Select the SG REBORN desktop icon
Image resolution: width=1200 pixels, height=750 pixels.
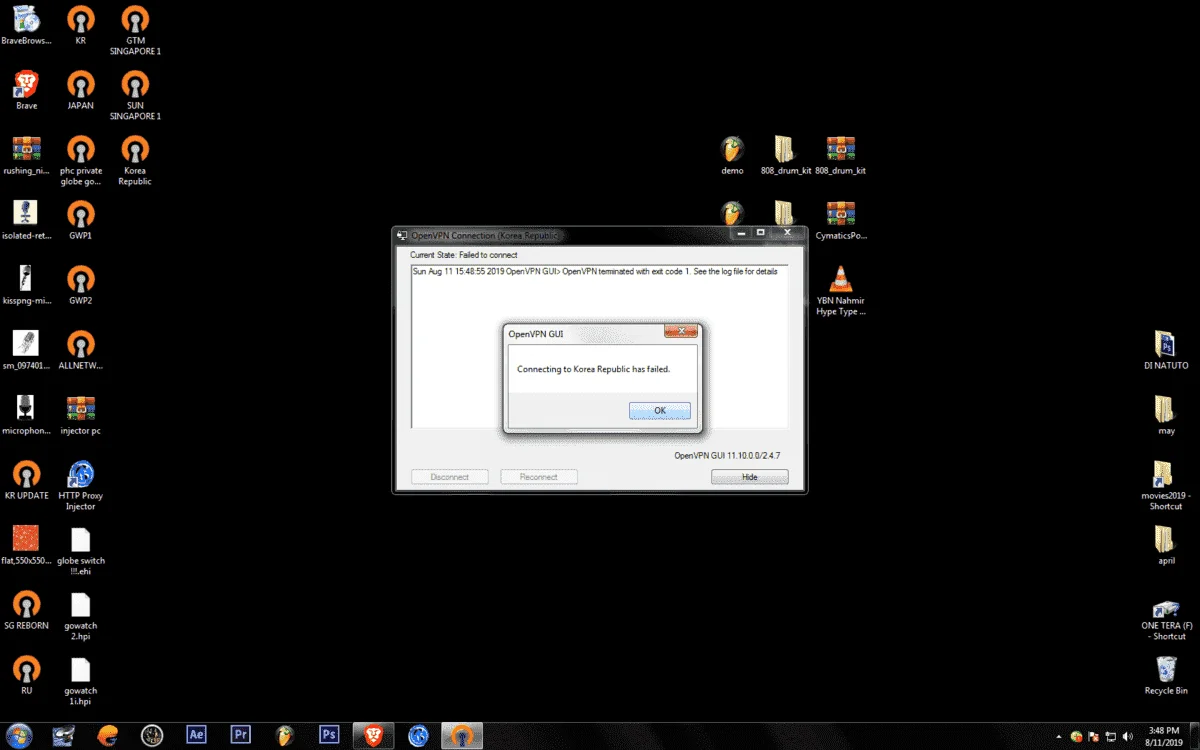pos(26,610)
